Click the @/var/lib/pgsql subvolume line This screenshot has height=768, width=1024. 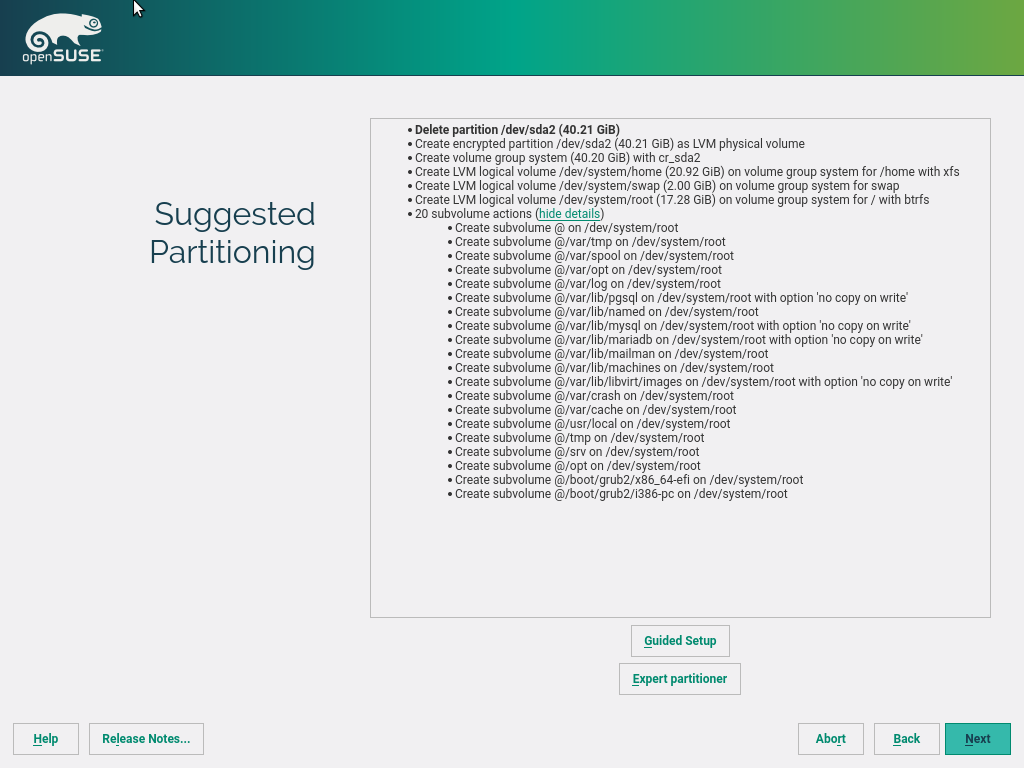click(x=681, y=298)
